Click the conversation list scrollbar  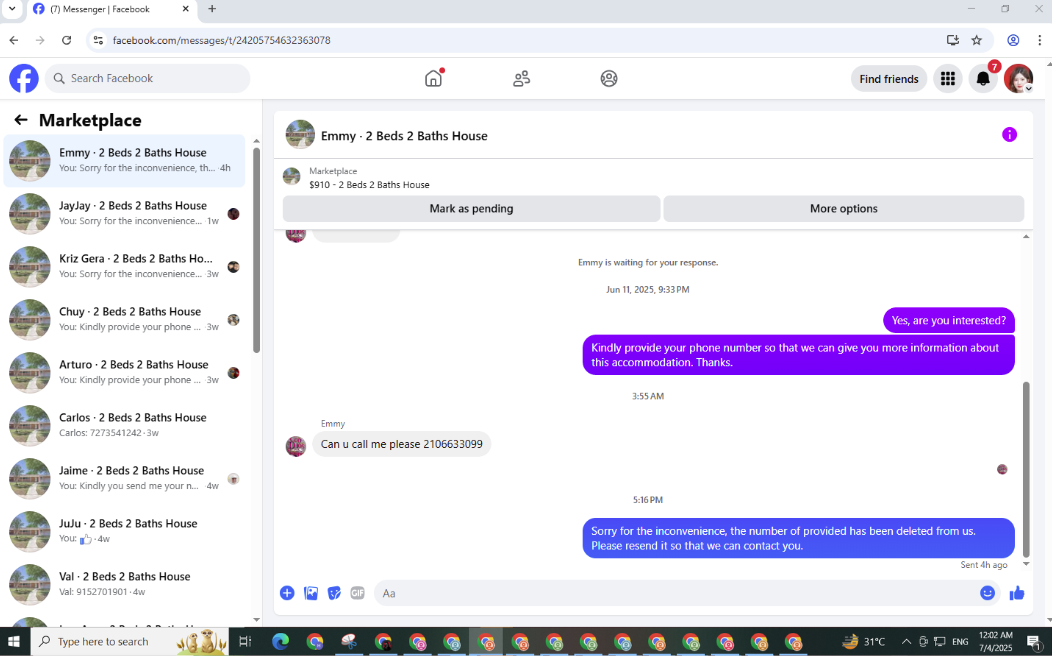256,248
